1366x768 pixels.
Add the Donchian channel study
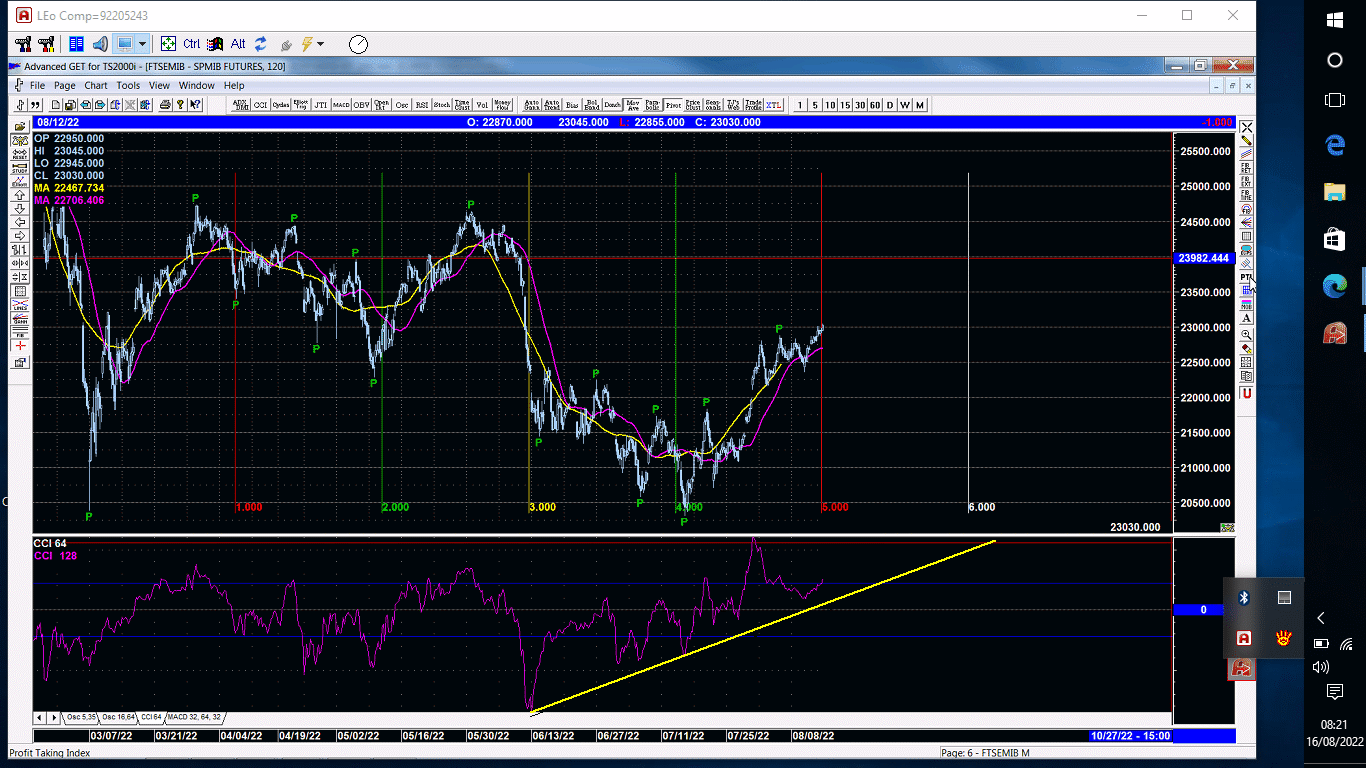(612, 104)
